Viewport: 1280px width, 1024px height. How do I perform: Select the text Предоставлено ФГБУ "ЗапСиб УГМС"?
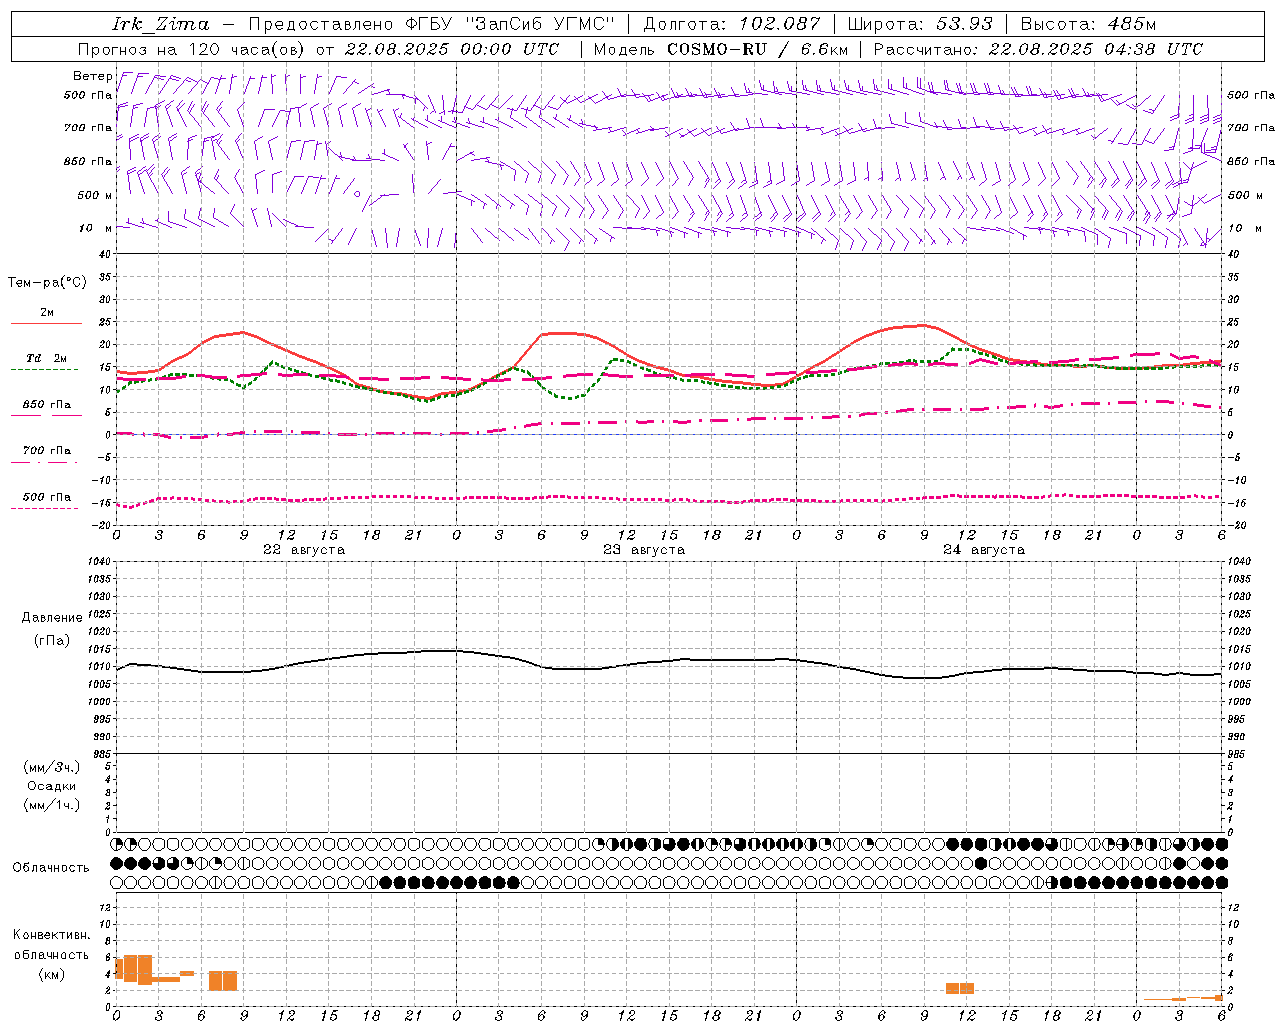[431, 24]
